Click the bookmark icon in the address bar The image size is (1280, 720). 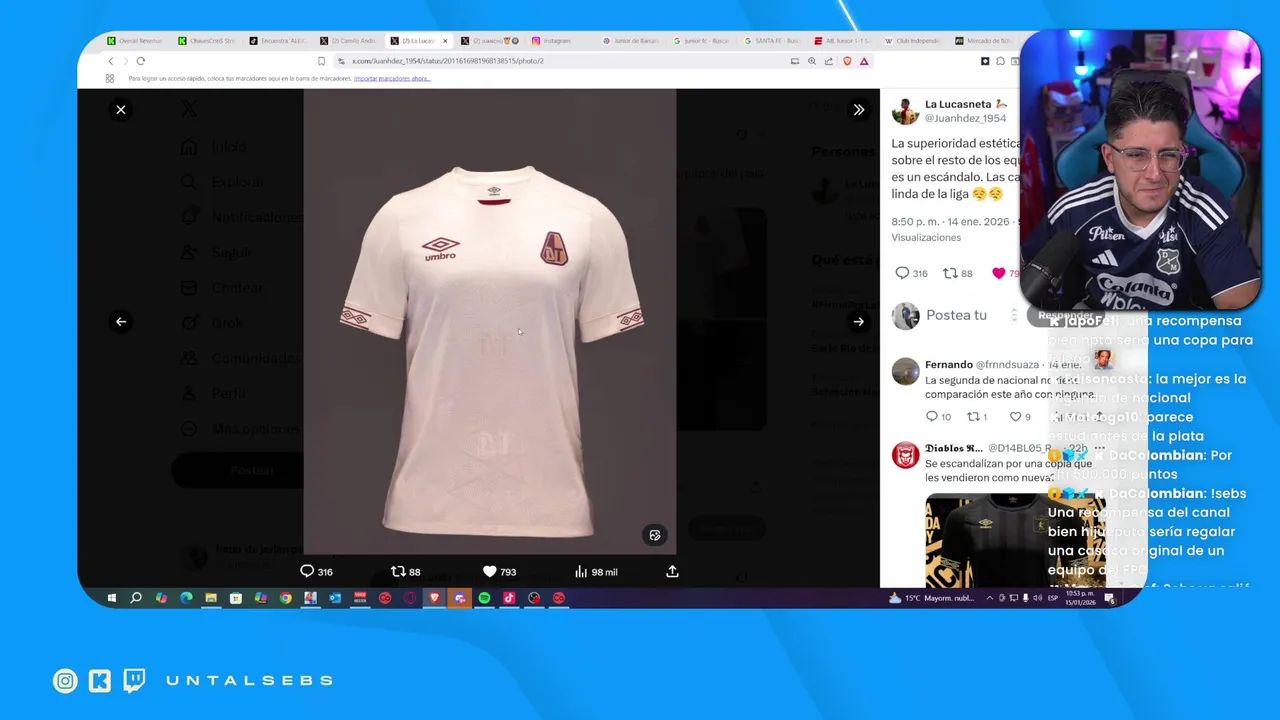pos(321,61)
